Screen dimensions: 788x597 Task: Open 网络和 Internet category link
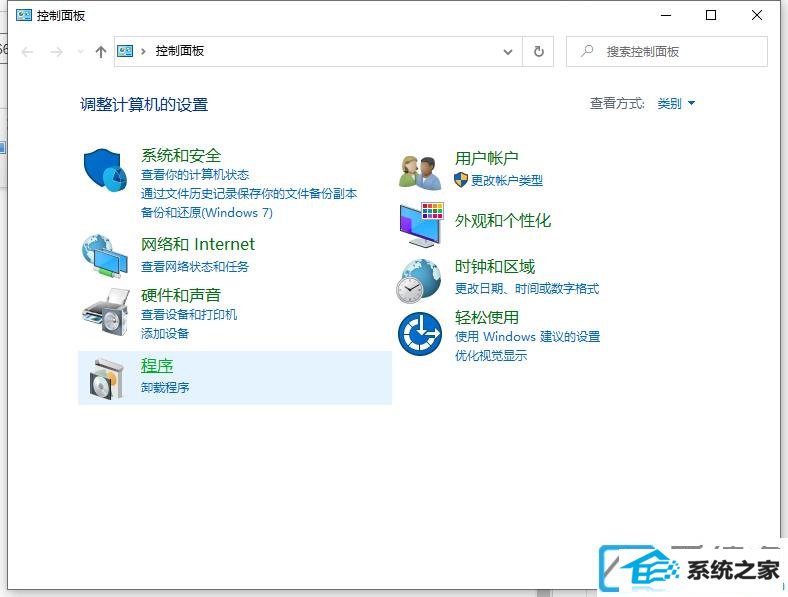click(198, 244)
